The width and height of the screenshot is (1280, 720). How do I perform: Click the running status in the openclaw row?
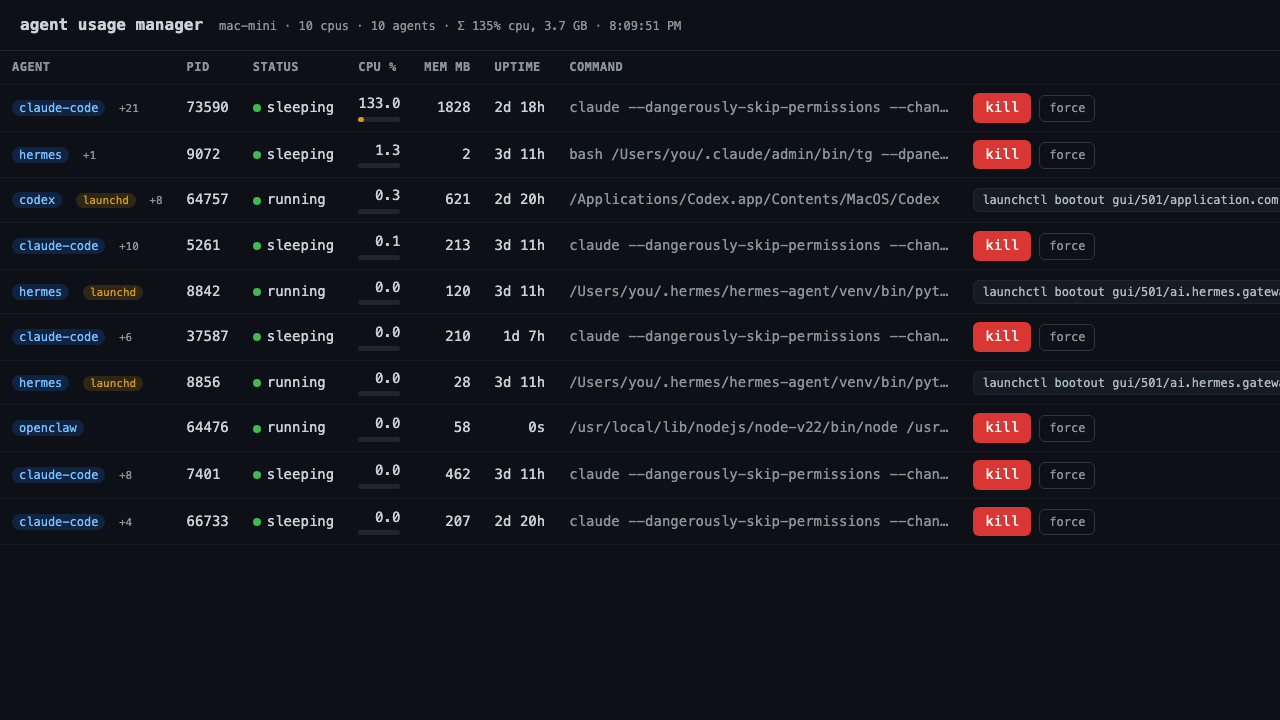289,427
